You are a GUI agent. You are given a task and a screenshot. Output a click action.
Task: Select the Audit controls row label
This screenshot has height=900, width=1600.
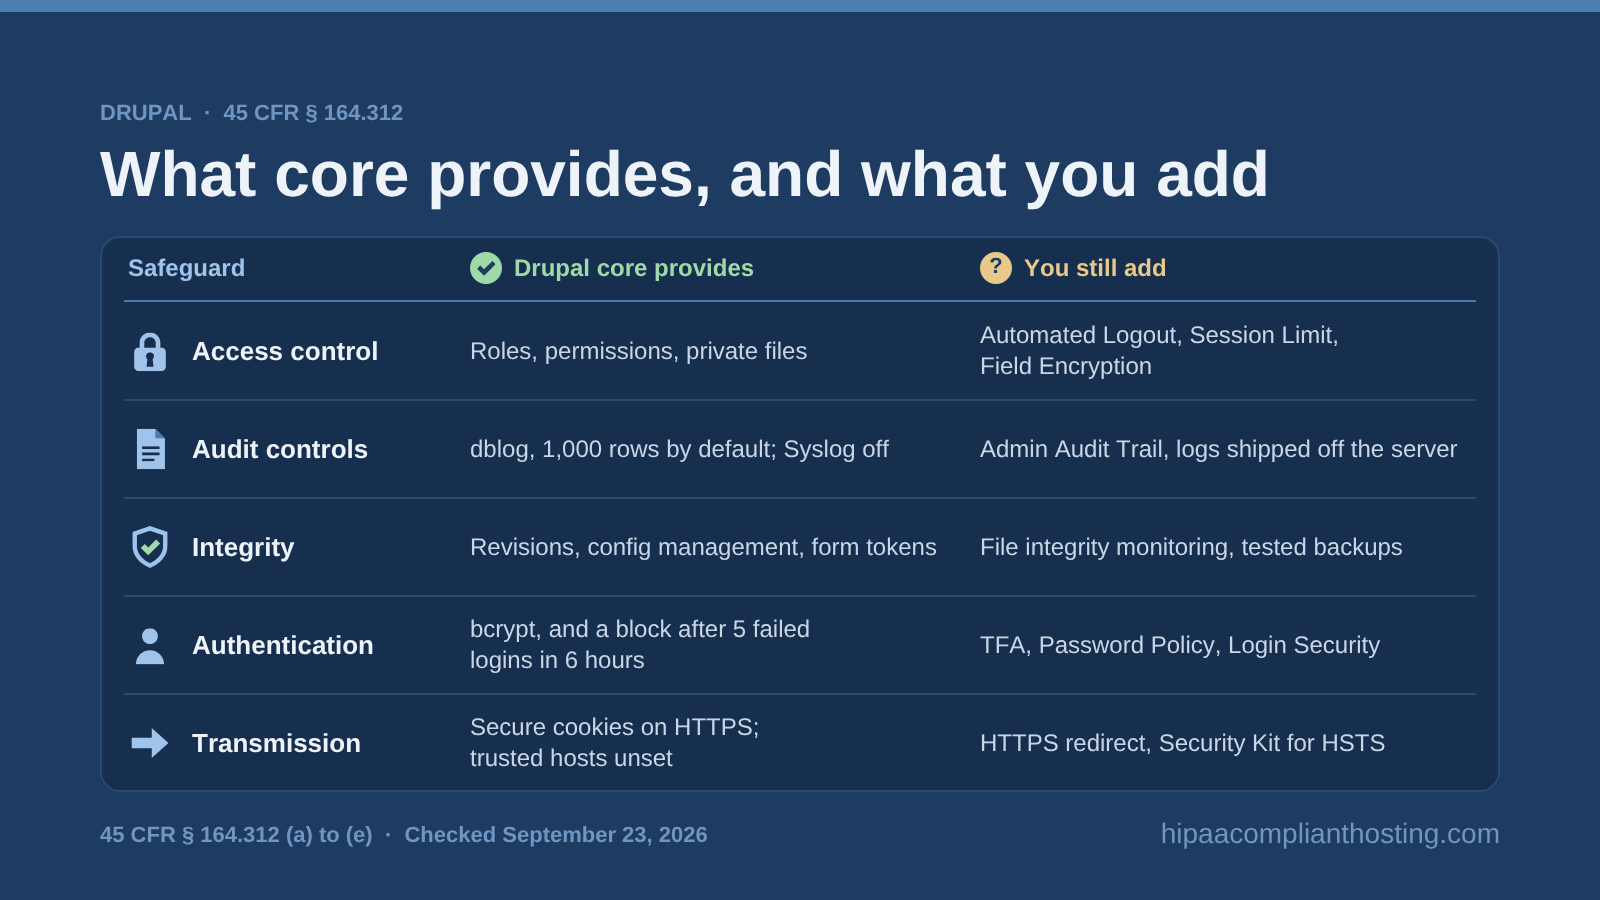(x=280, y=449)
